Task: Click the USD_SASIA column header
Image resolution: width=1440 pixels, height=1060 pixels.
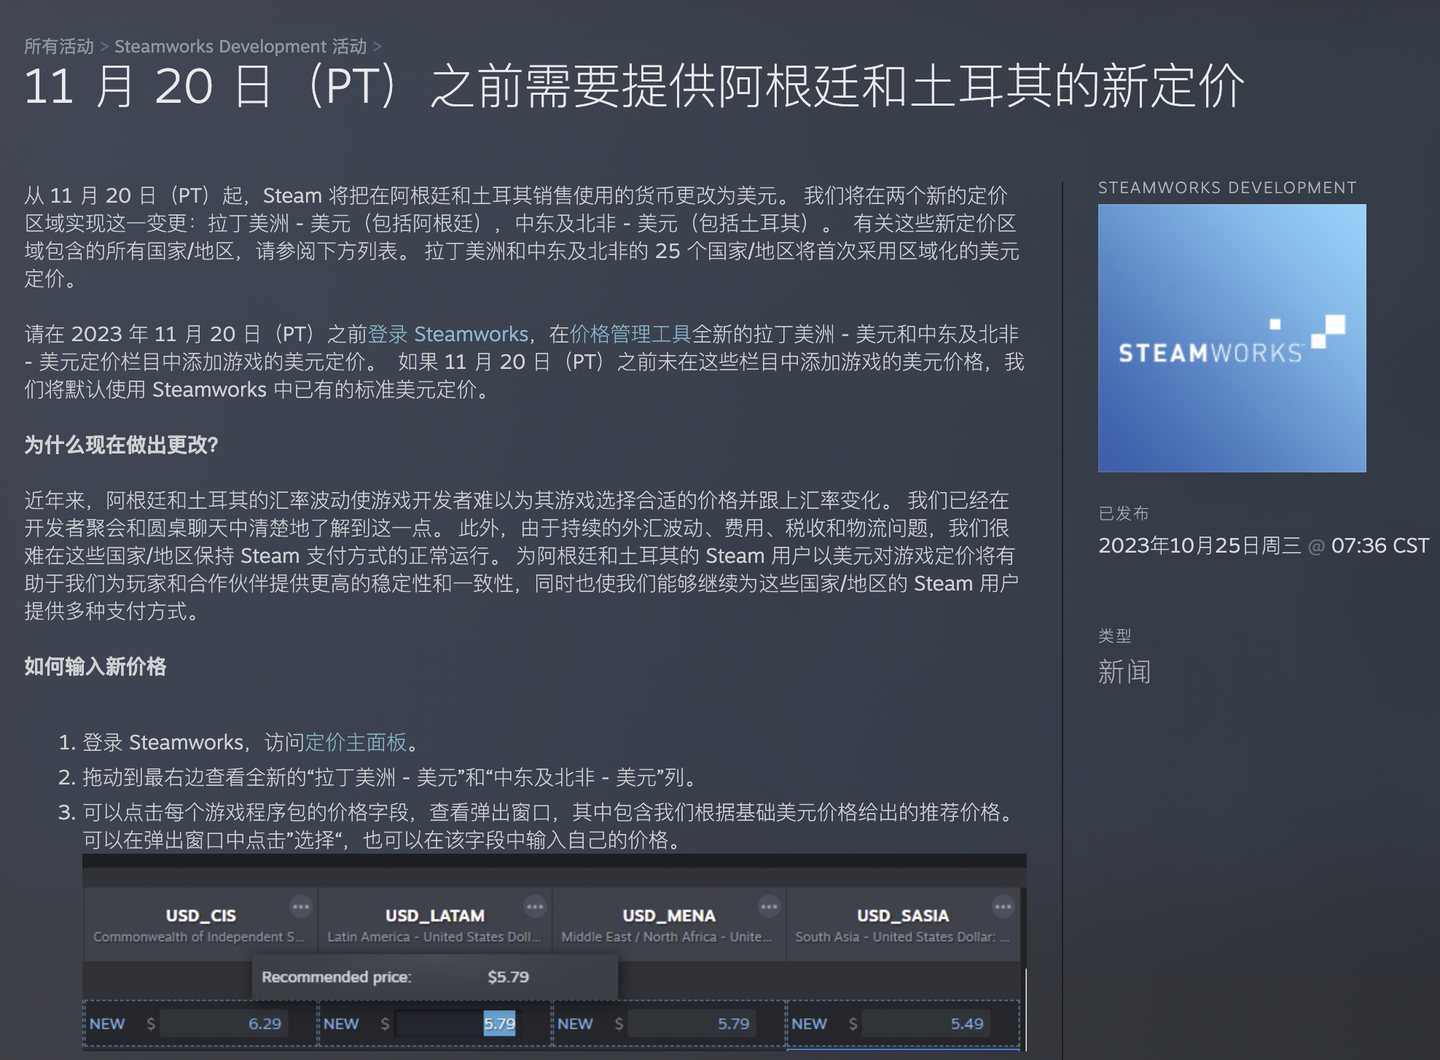Action: tap(904, 915)
